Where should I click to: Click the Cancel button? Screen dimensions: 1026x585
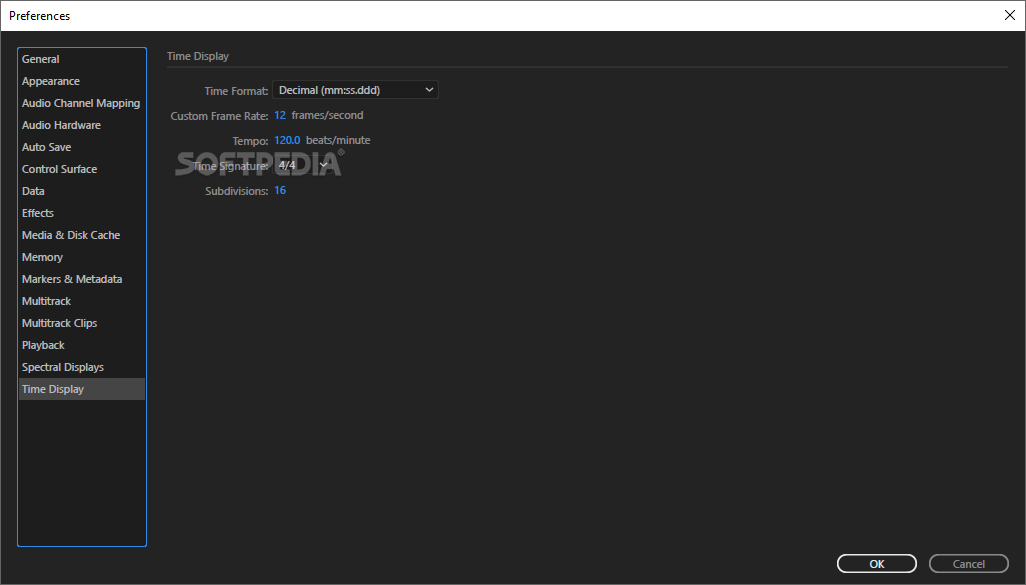968,563
